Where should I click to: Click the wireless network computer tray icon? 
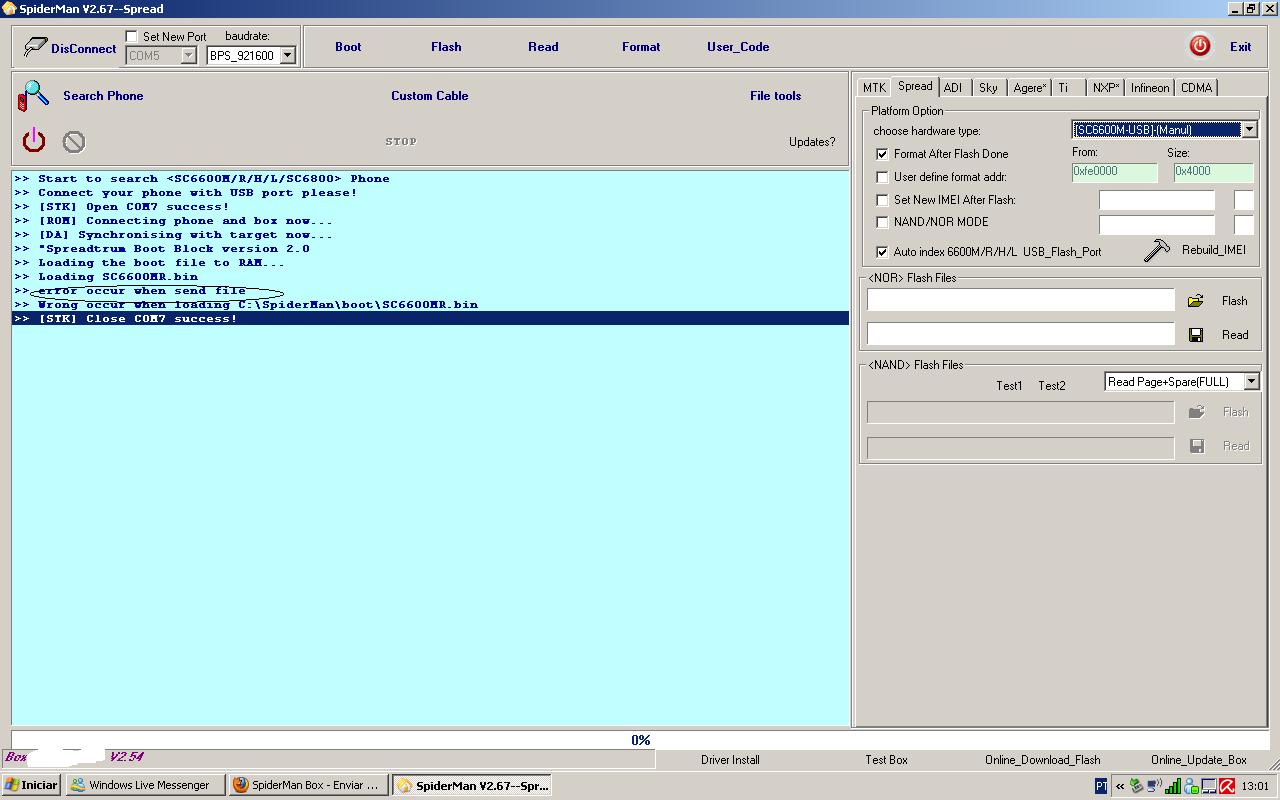click(x=1154, y=786)
